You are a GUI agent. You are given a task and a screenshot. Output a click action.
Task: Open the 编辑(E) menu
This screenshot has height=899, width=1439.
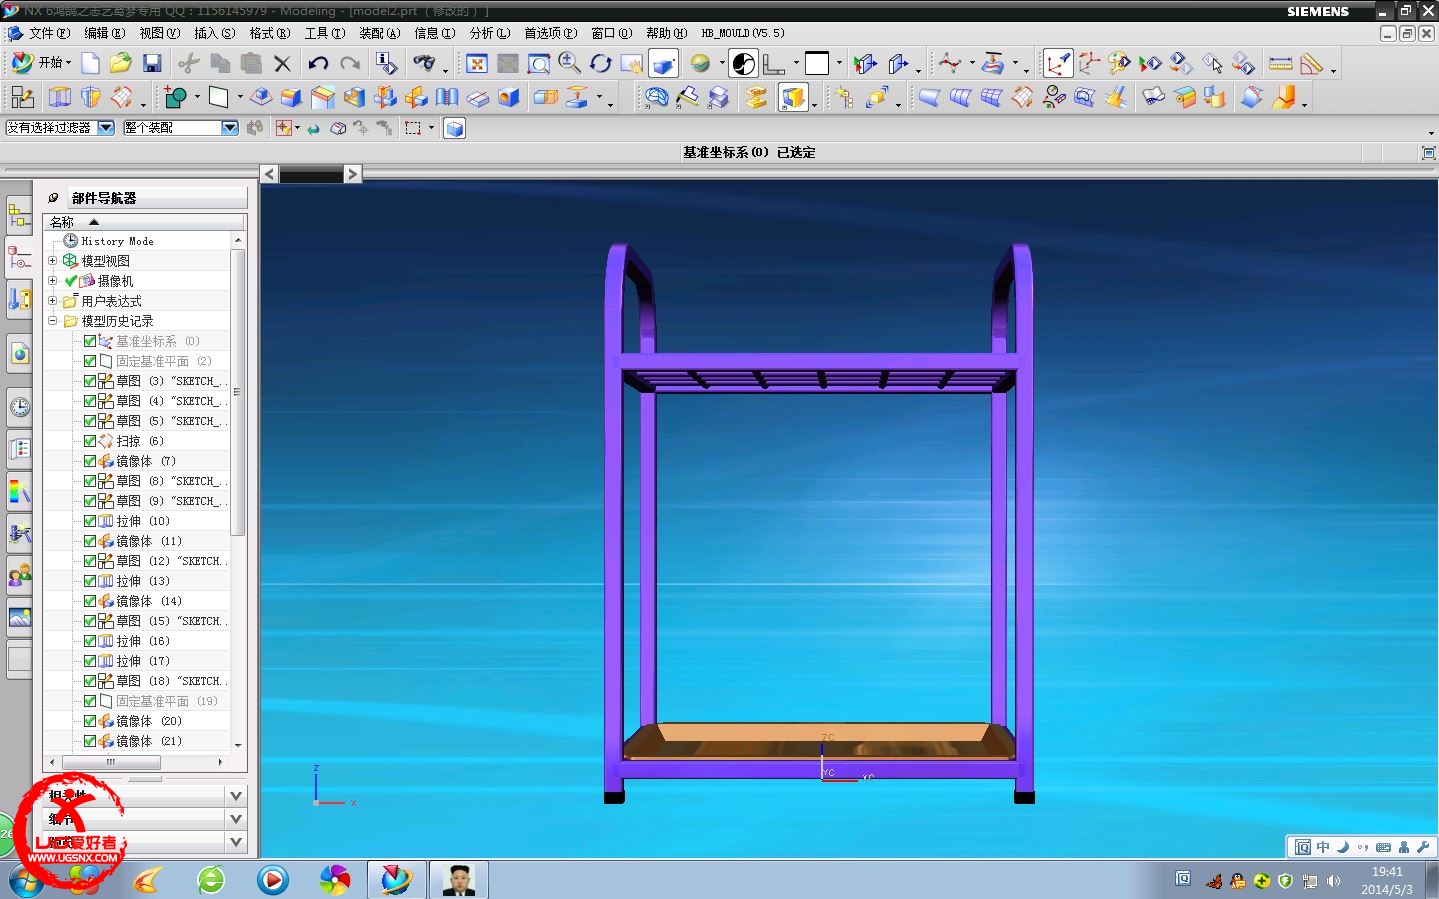[104, 33]
